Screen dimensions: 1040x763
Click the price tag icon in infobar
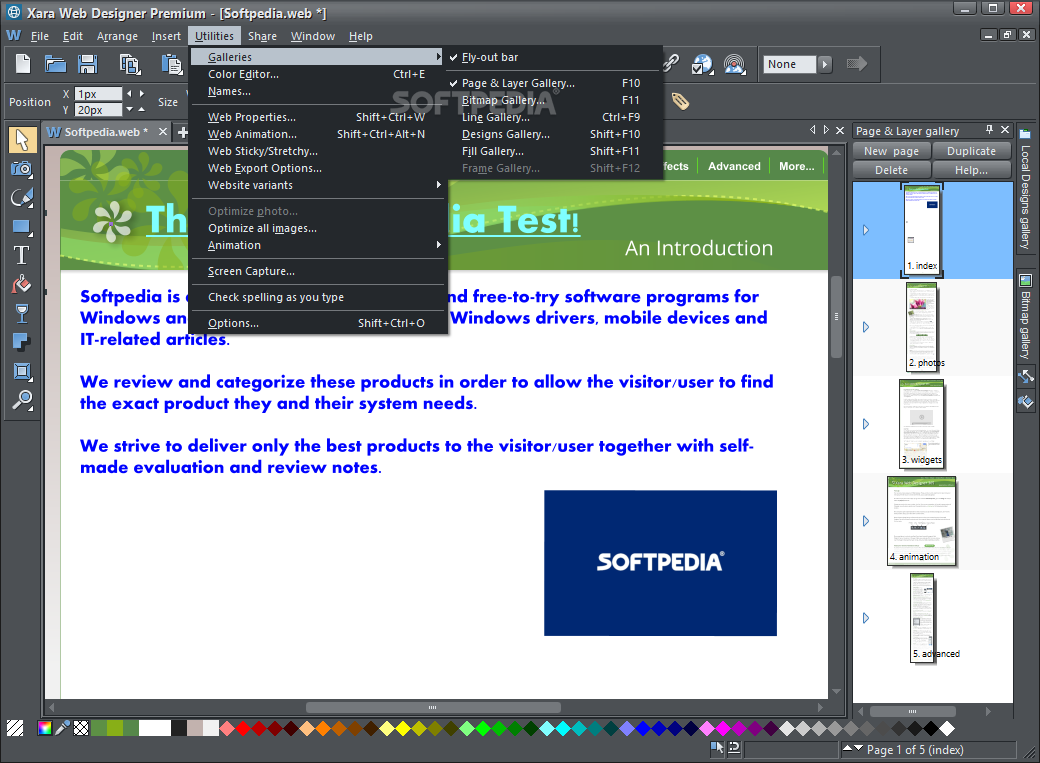tap(680, 101)
